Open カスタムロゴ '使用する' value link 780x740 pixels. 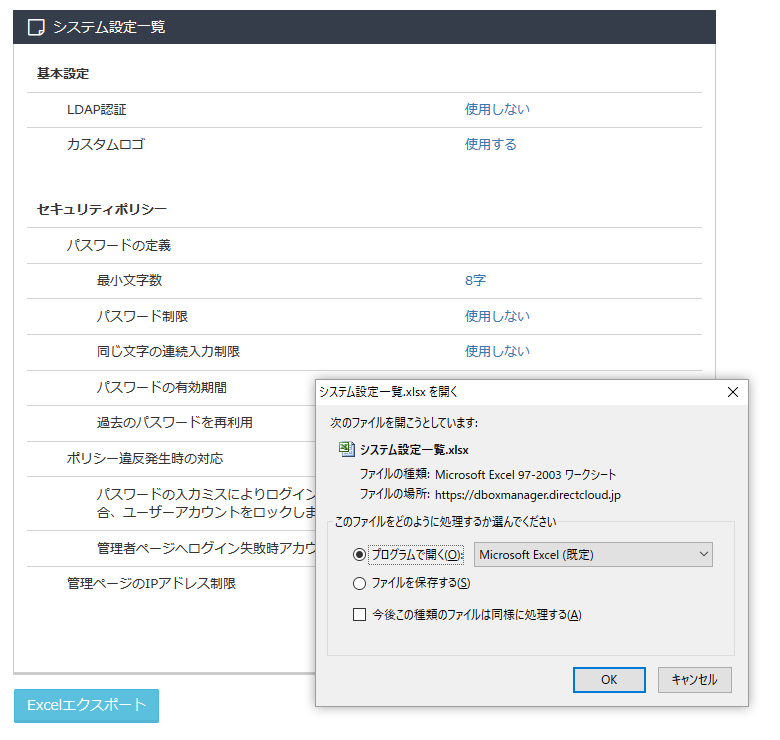490,145
